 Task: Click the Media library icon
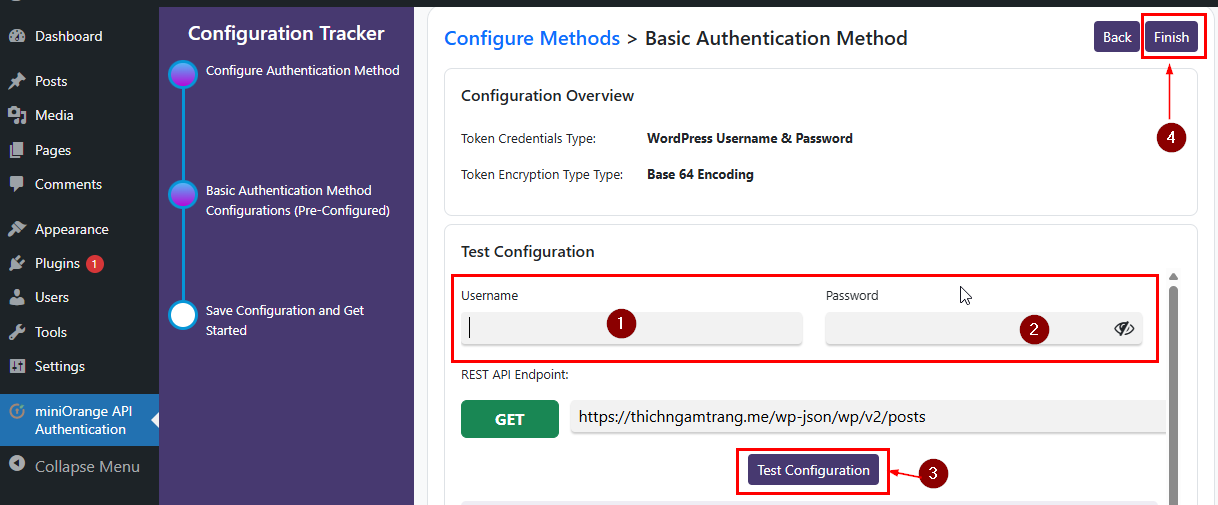[x=17, y=115]
